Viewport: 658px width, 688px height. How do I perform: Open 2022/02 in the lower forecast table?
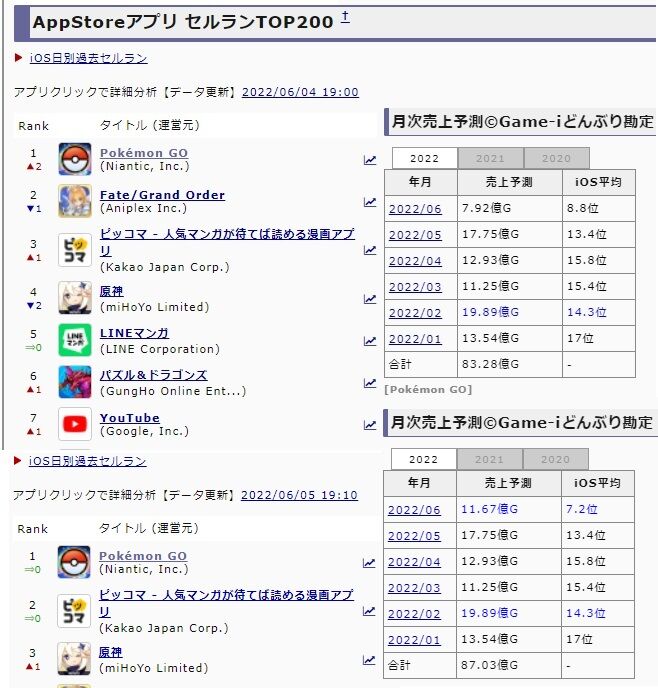point(414,614)
